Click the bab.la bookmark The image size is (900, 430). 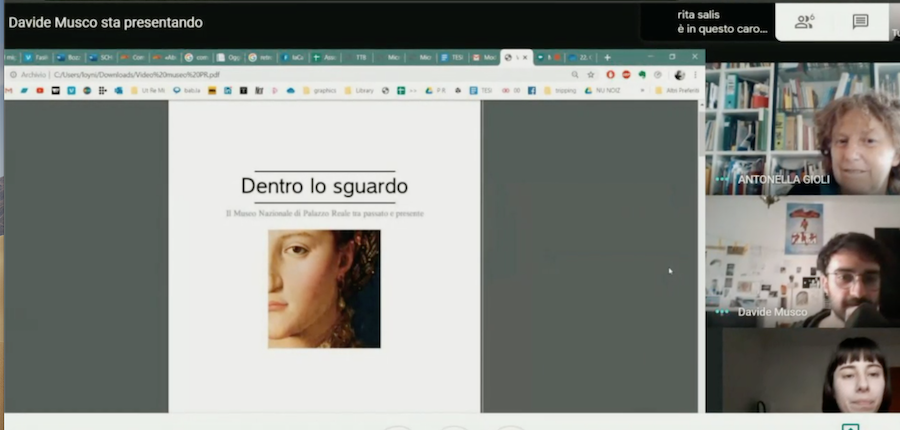point(187,91)
